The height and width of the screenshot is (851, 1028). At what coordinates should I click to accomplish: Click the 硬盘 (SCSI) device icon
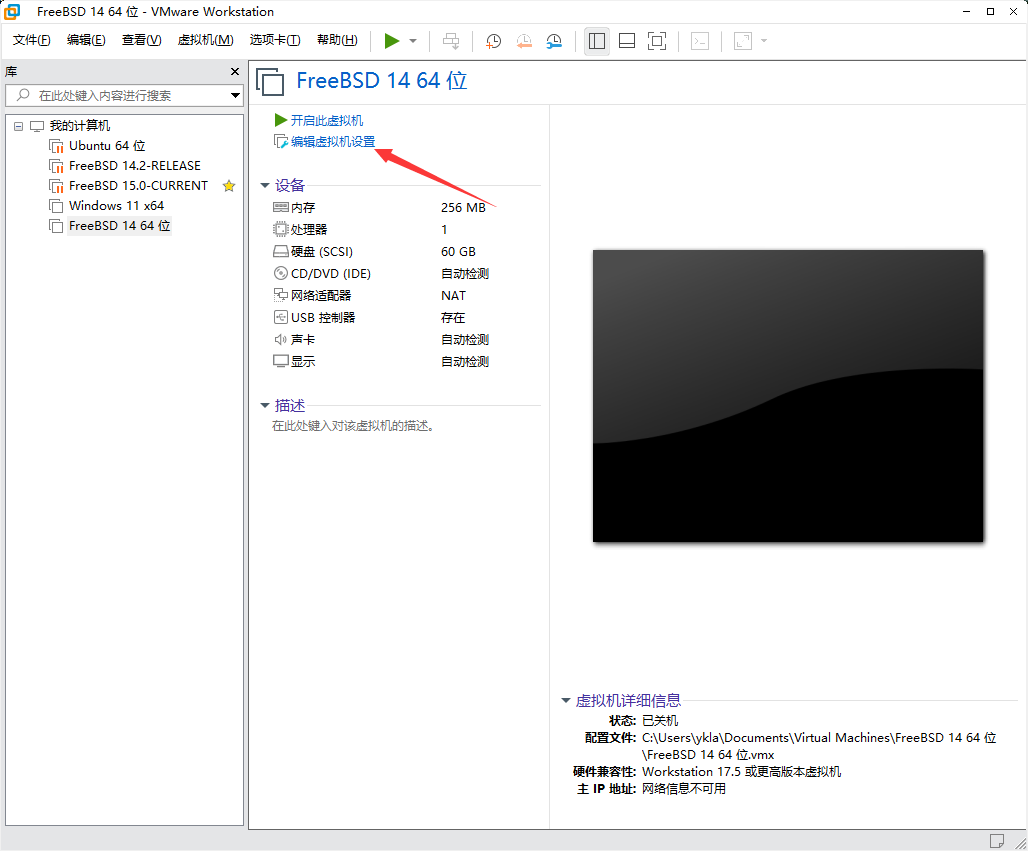[x=281, y=252]
